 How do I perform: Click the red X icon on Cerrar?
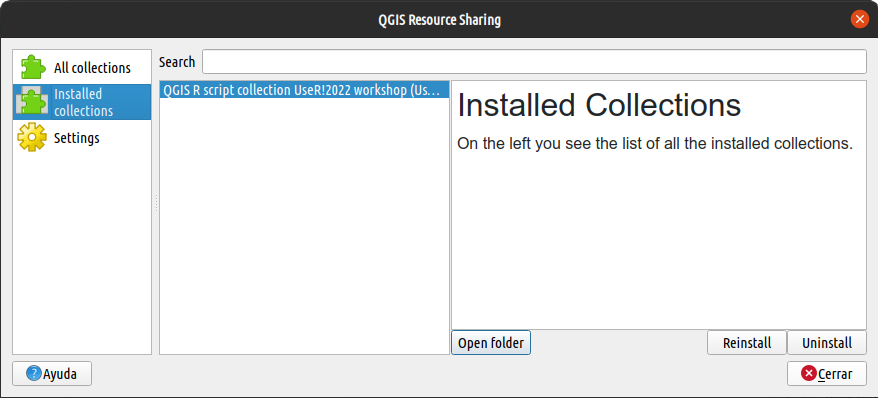[x=809, y=373]
